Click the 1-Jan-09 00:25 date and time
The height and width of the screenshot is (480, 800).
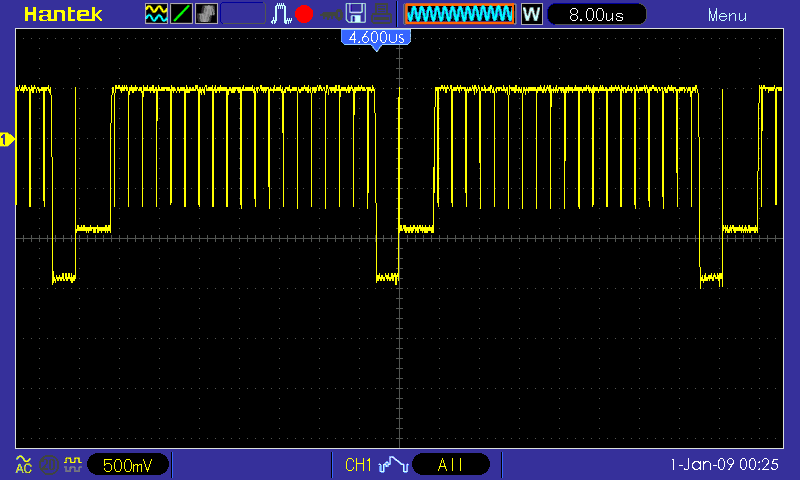[x=724, y=464]
